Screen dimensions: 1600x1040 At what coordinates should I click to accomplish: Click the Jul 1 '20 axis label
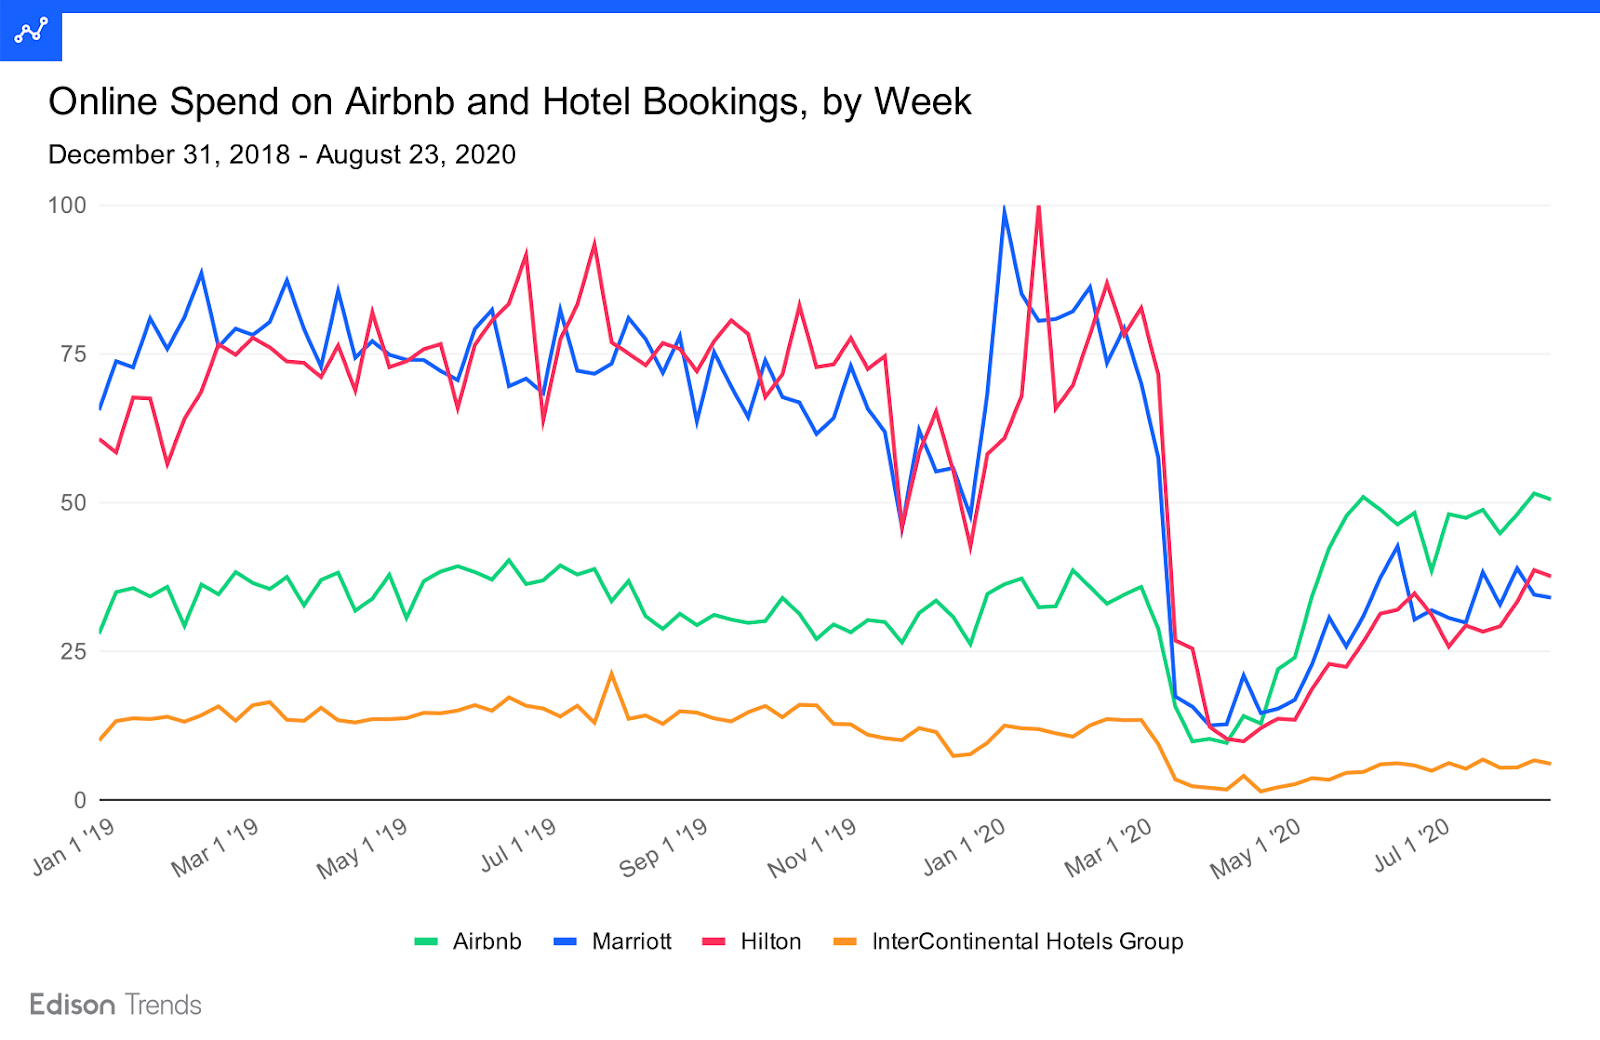click(1412, 845)
